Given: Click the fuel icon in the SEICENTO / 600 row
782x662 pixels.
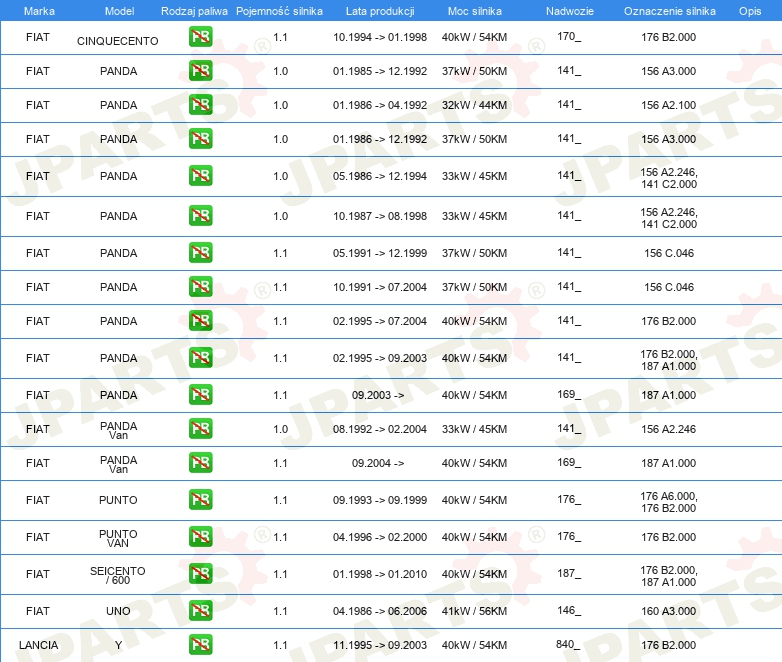Looking at the screenshot, I should pyautogui.click(x=200, y=574).
